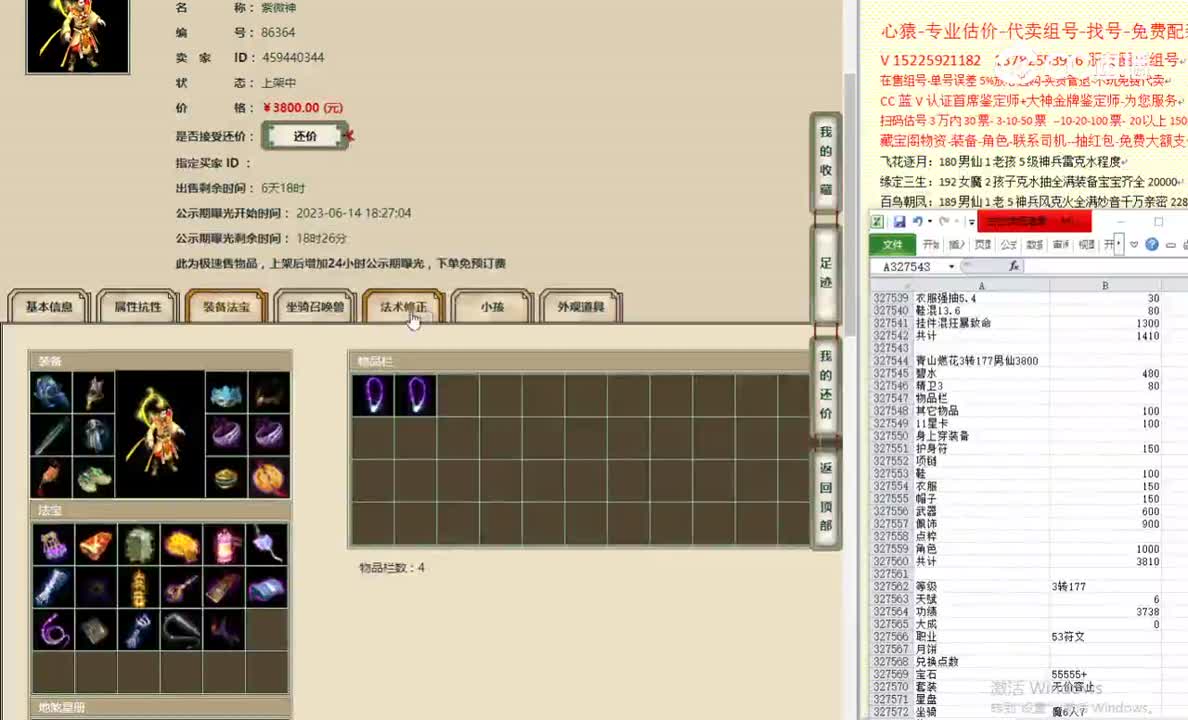Select the blue mask equipment icon
Viewport: 1188px width, 720px height.
226,392
